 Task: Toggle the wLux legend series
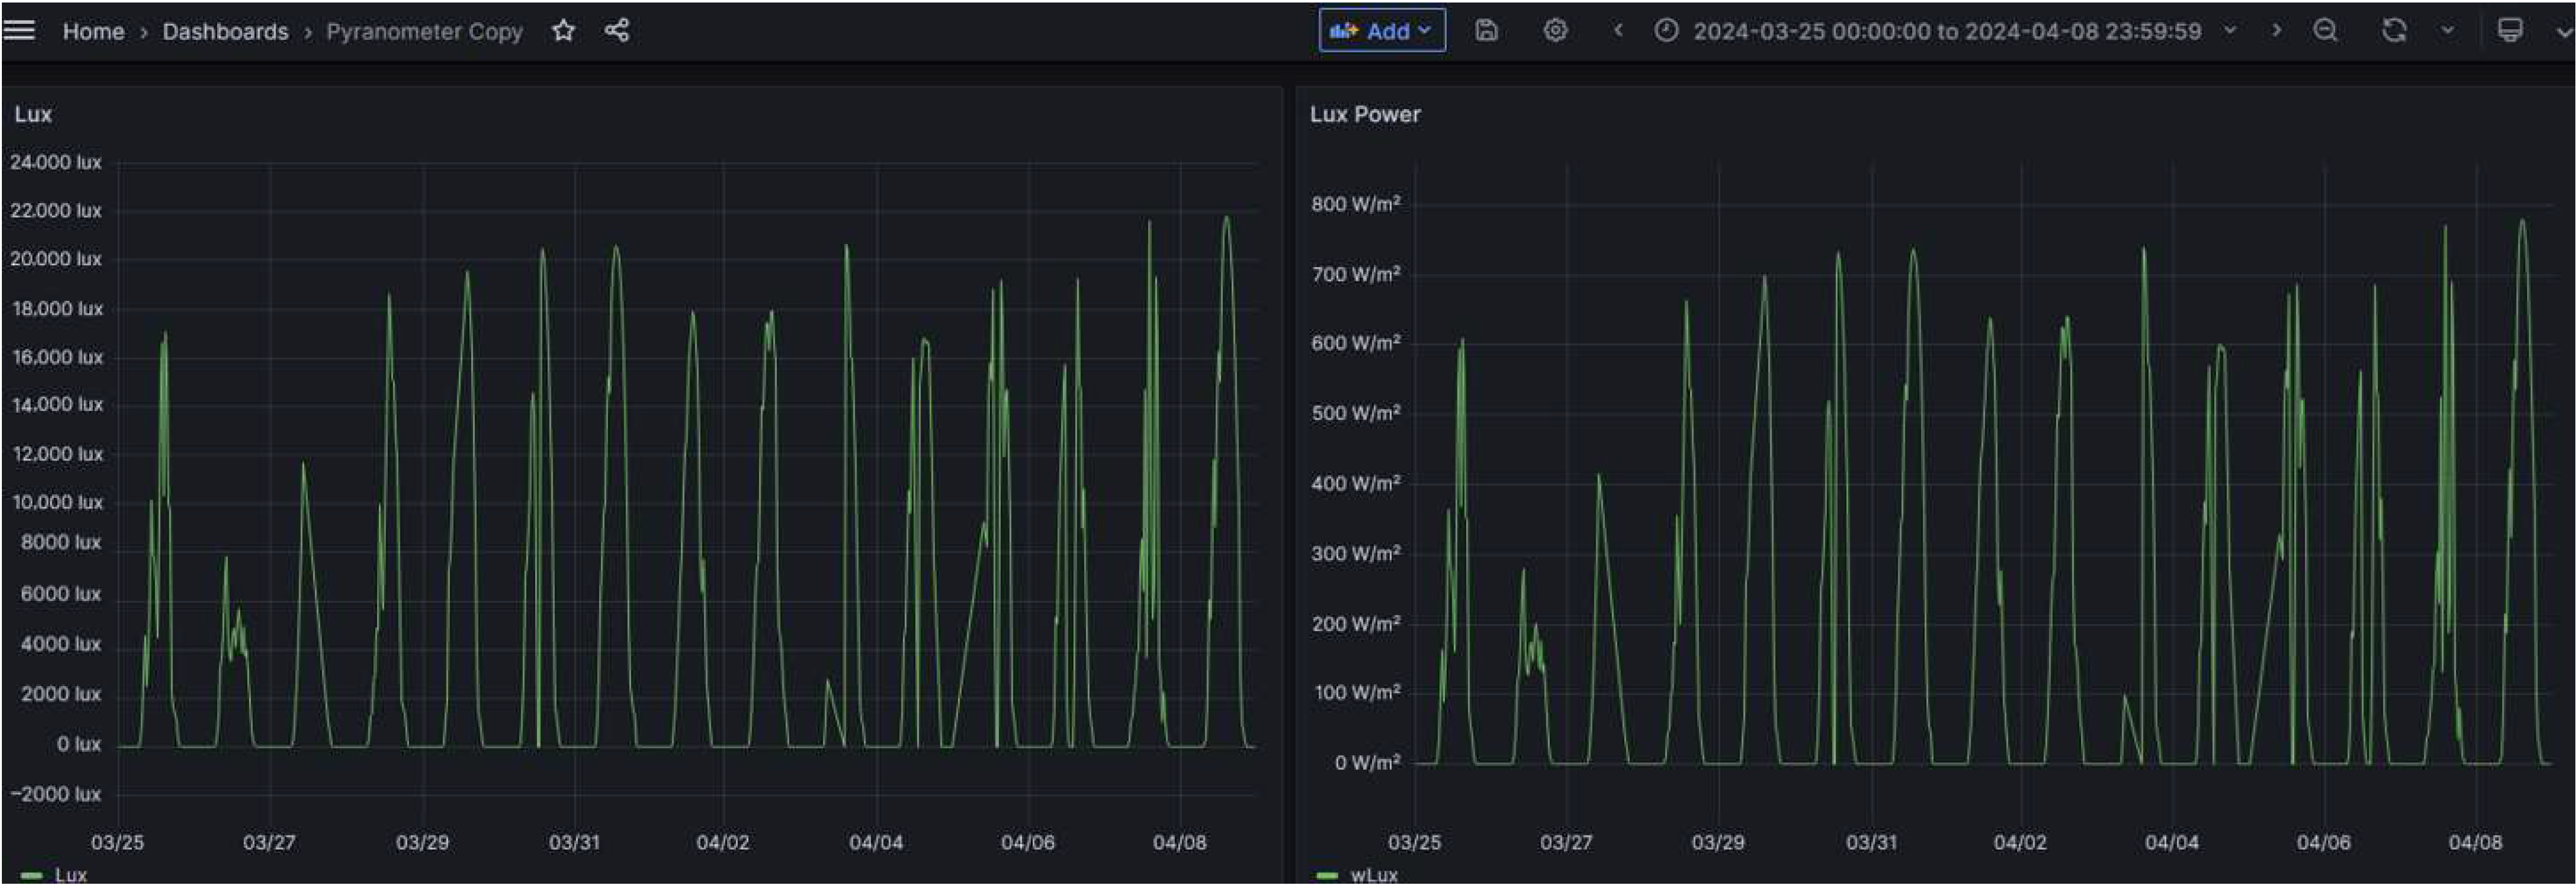1373,874
